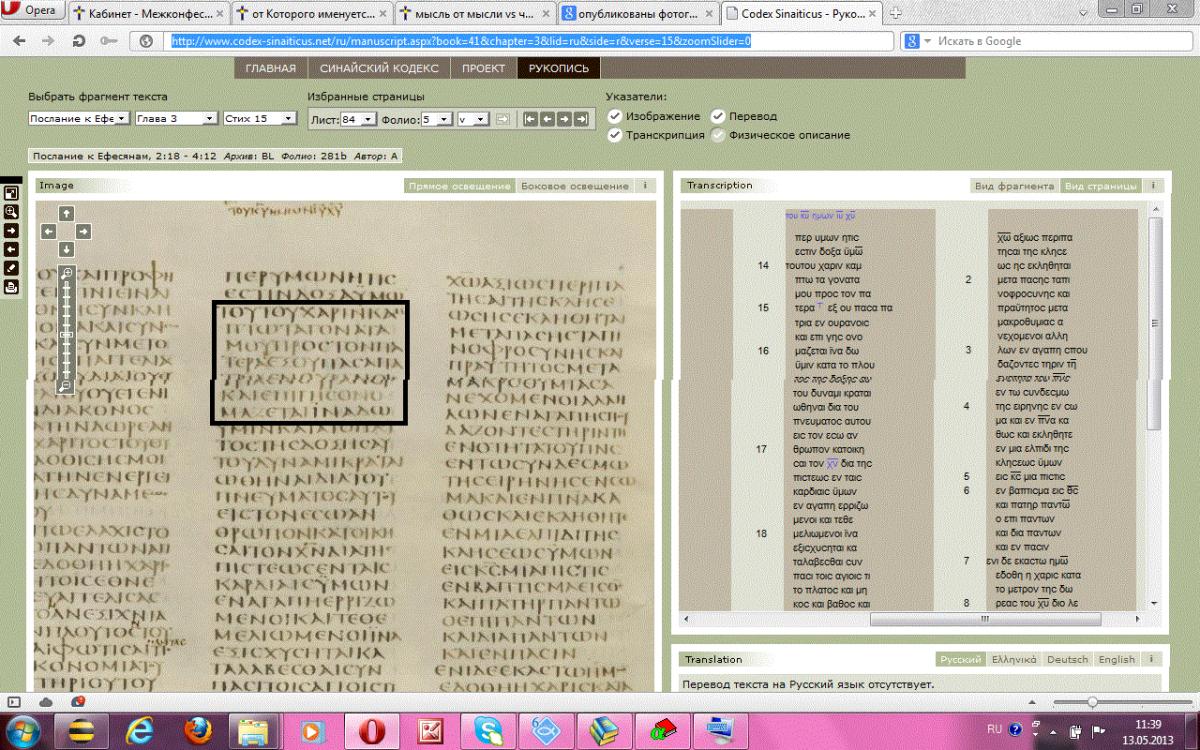
Task: Switch to Боковое освещение image tab
Action: click(575, 186)
